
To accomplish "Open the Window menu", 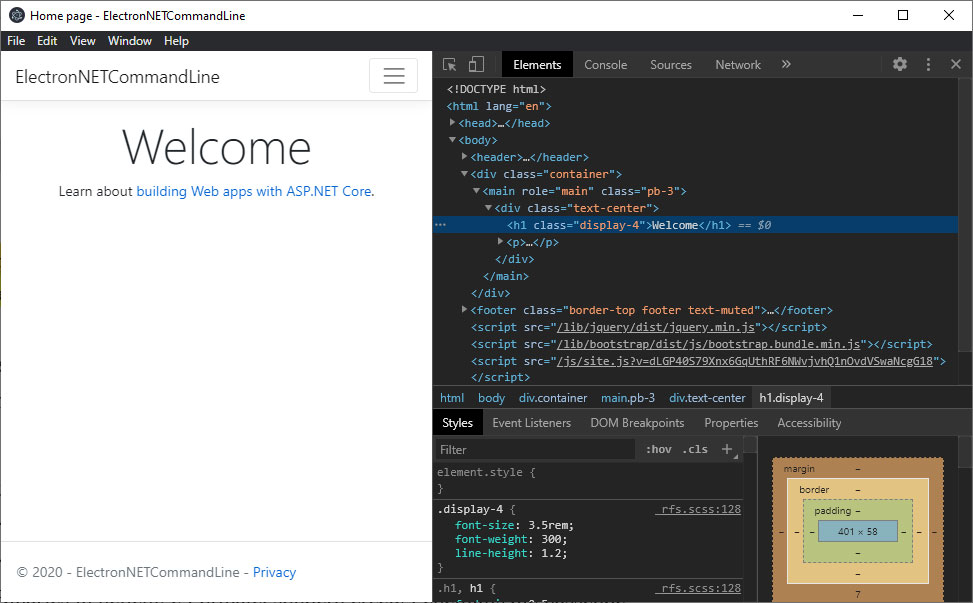I will click(x=130, y=41).
